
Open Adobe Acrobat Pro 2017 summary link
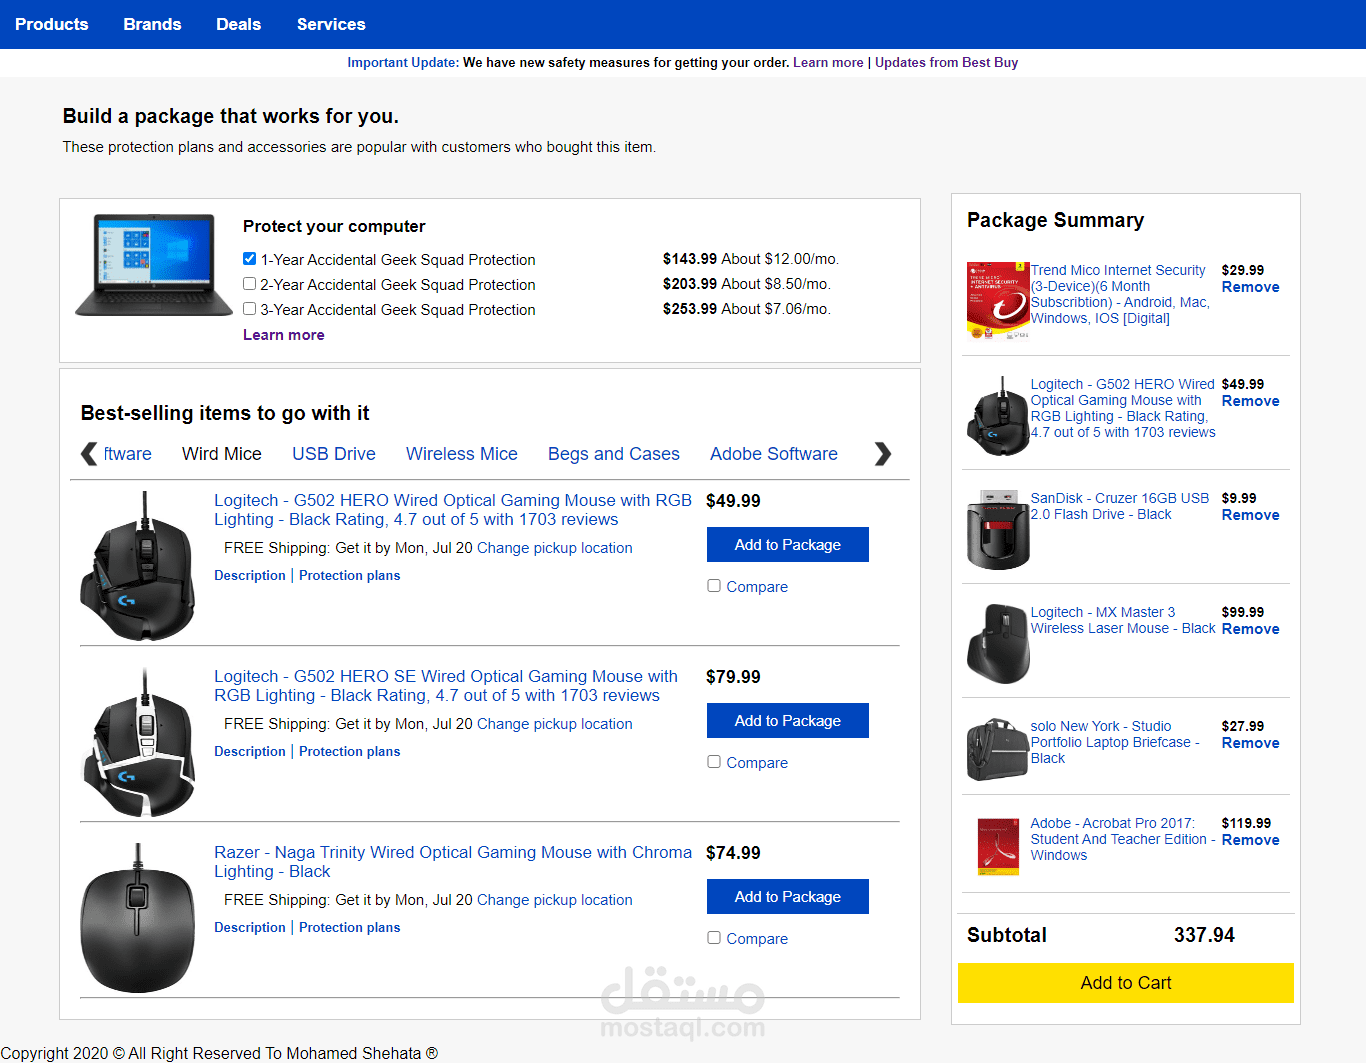pyautogui.click(x=1123, y=839)
